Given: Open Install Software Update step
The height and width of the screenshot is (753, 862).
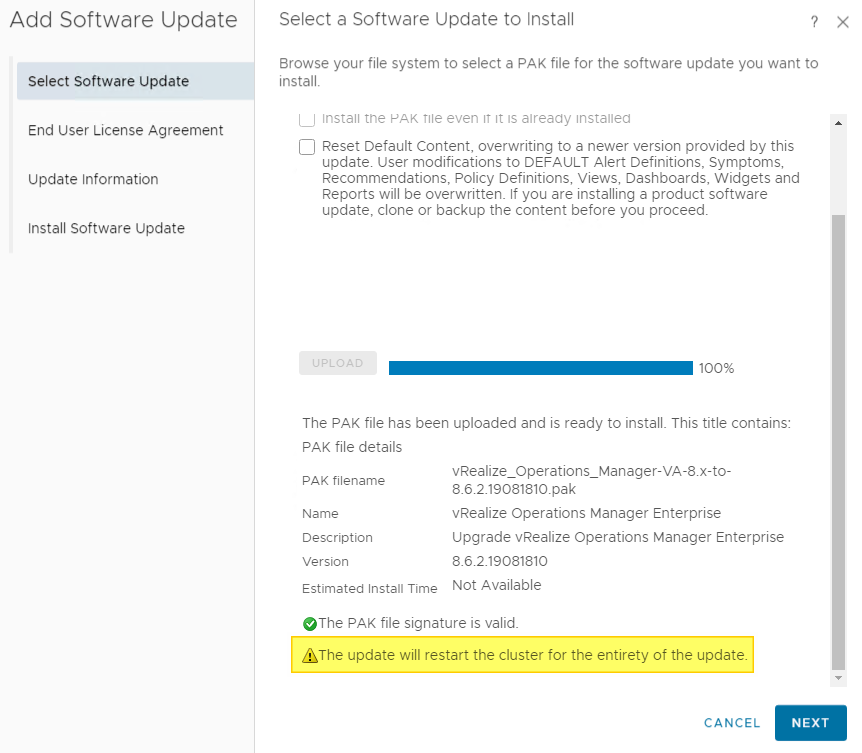Looking at the screenshot, I should click(x=106, y=228).
